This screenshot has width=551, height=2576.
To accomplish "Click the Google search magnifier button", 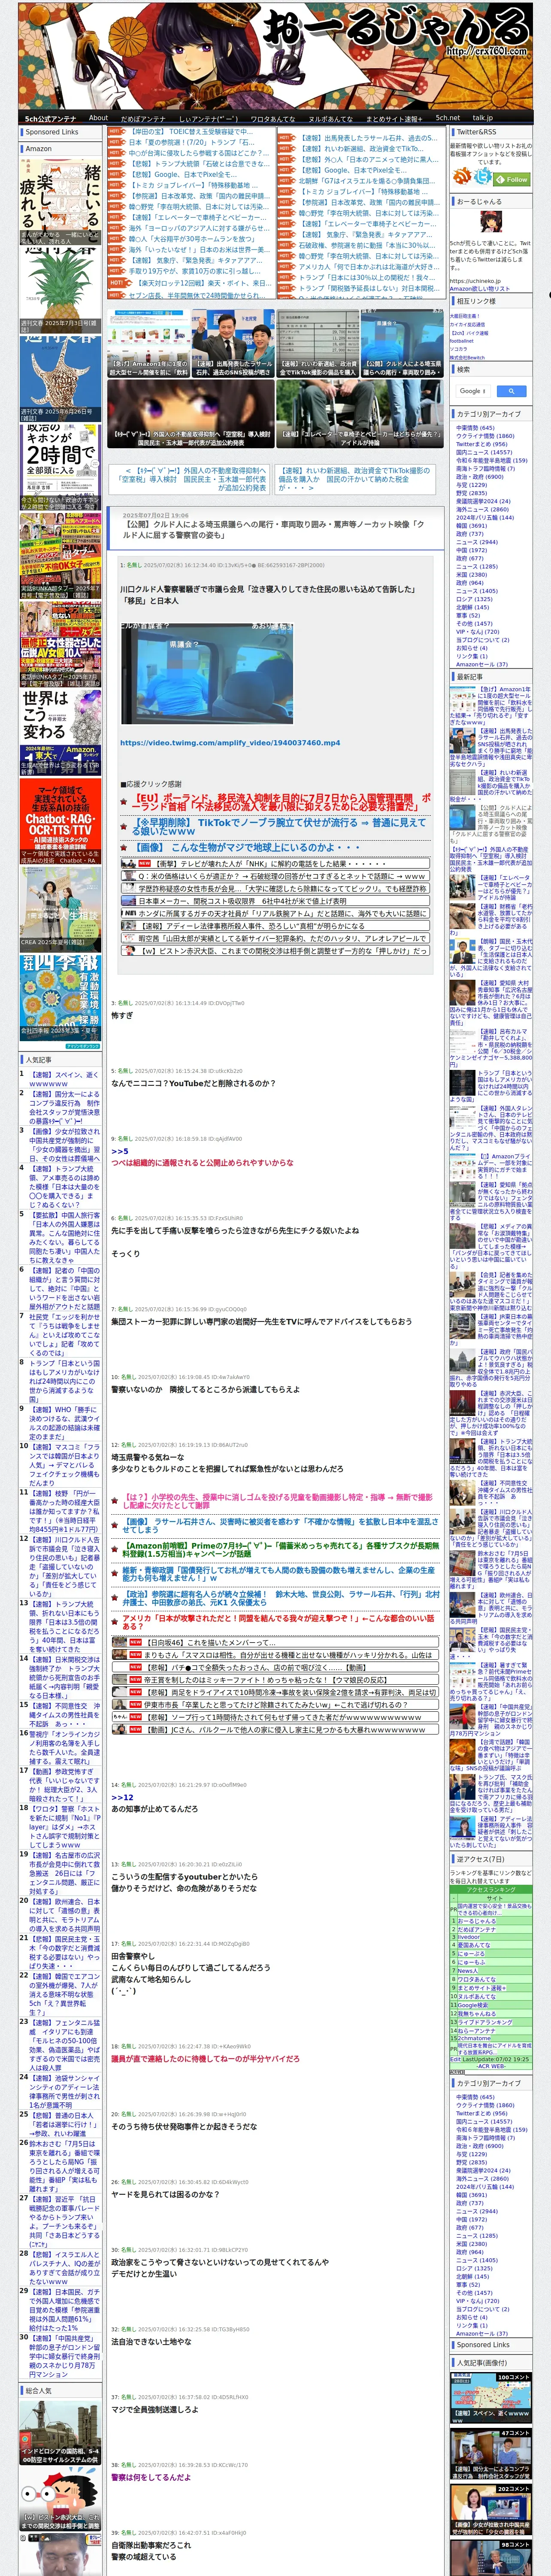I will pyautogui.click(x=511, y=391).
